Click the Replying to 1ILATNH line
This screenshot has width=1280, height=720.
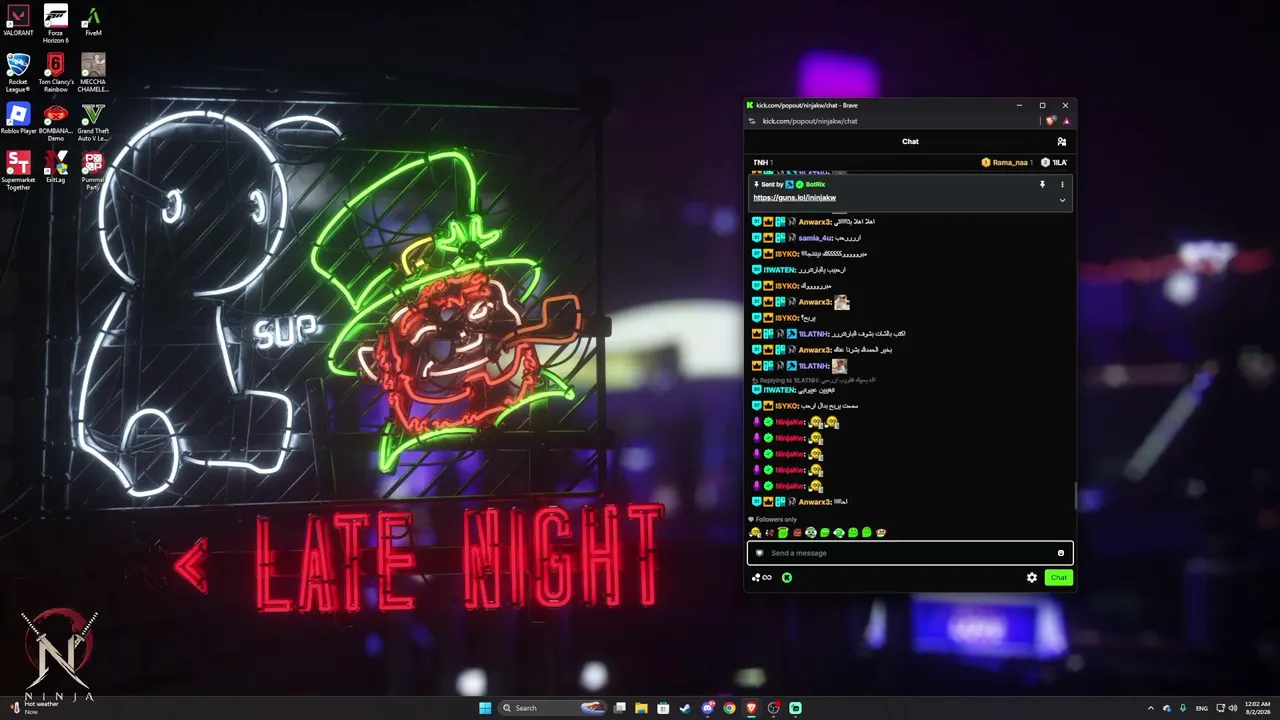(814, 381)
